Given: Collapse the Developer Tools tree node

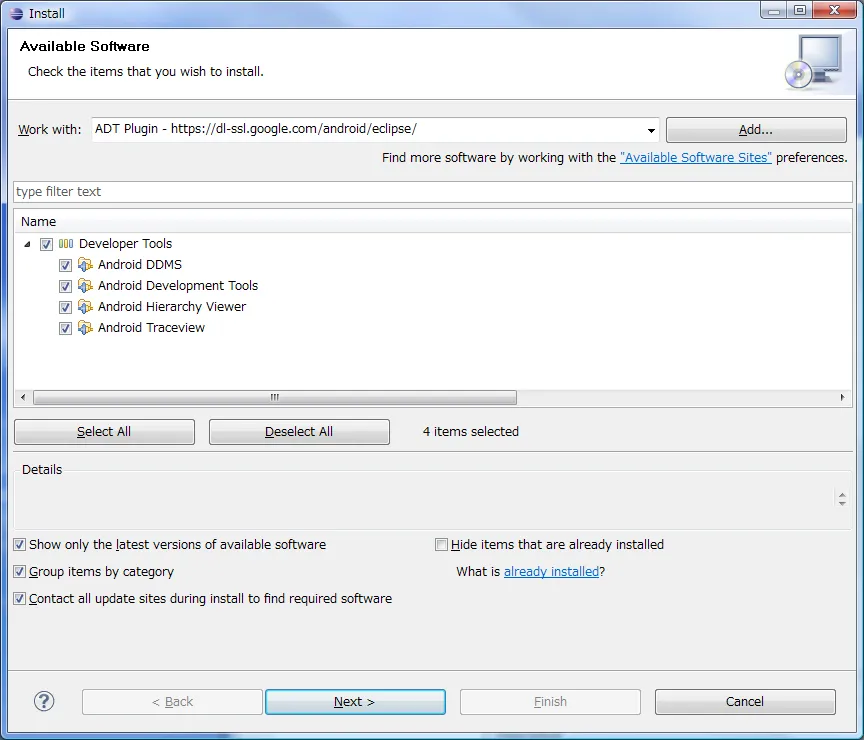Looking at the screenshot, I should tap(27, 244).
